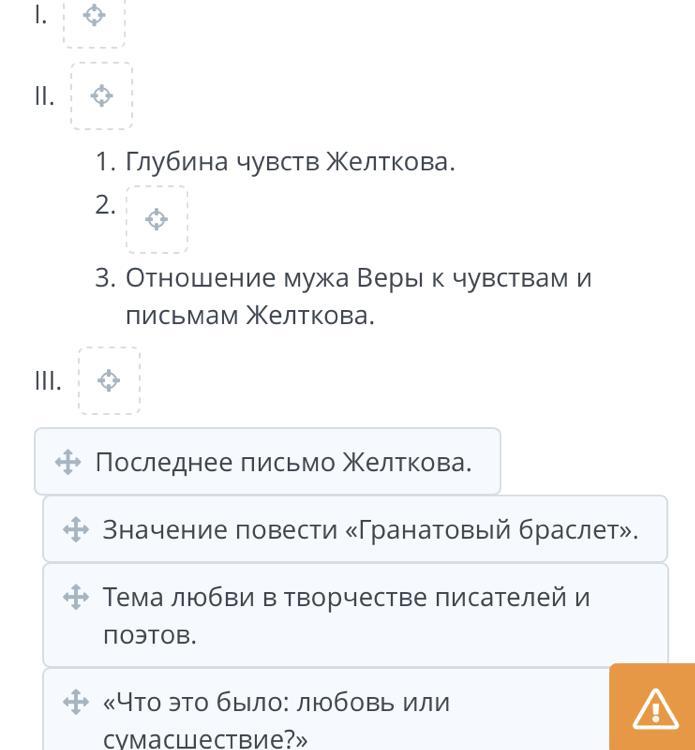This screenshot has height=750, width=695.
Task: Click outline item «Отношение мужа Веры к чувствам»
Action: point(358,295)
